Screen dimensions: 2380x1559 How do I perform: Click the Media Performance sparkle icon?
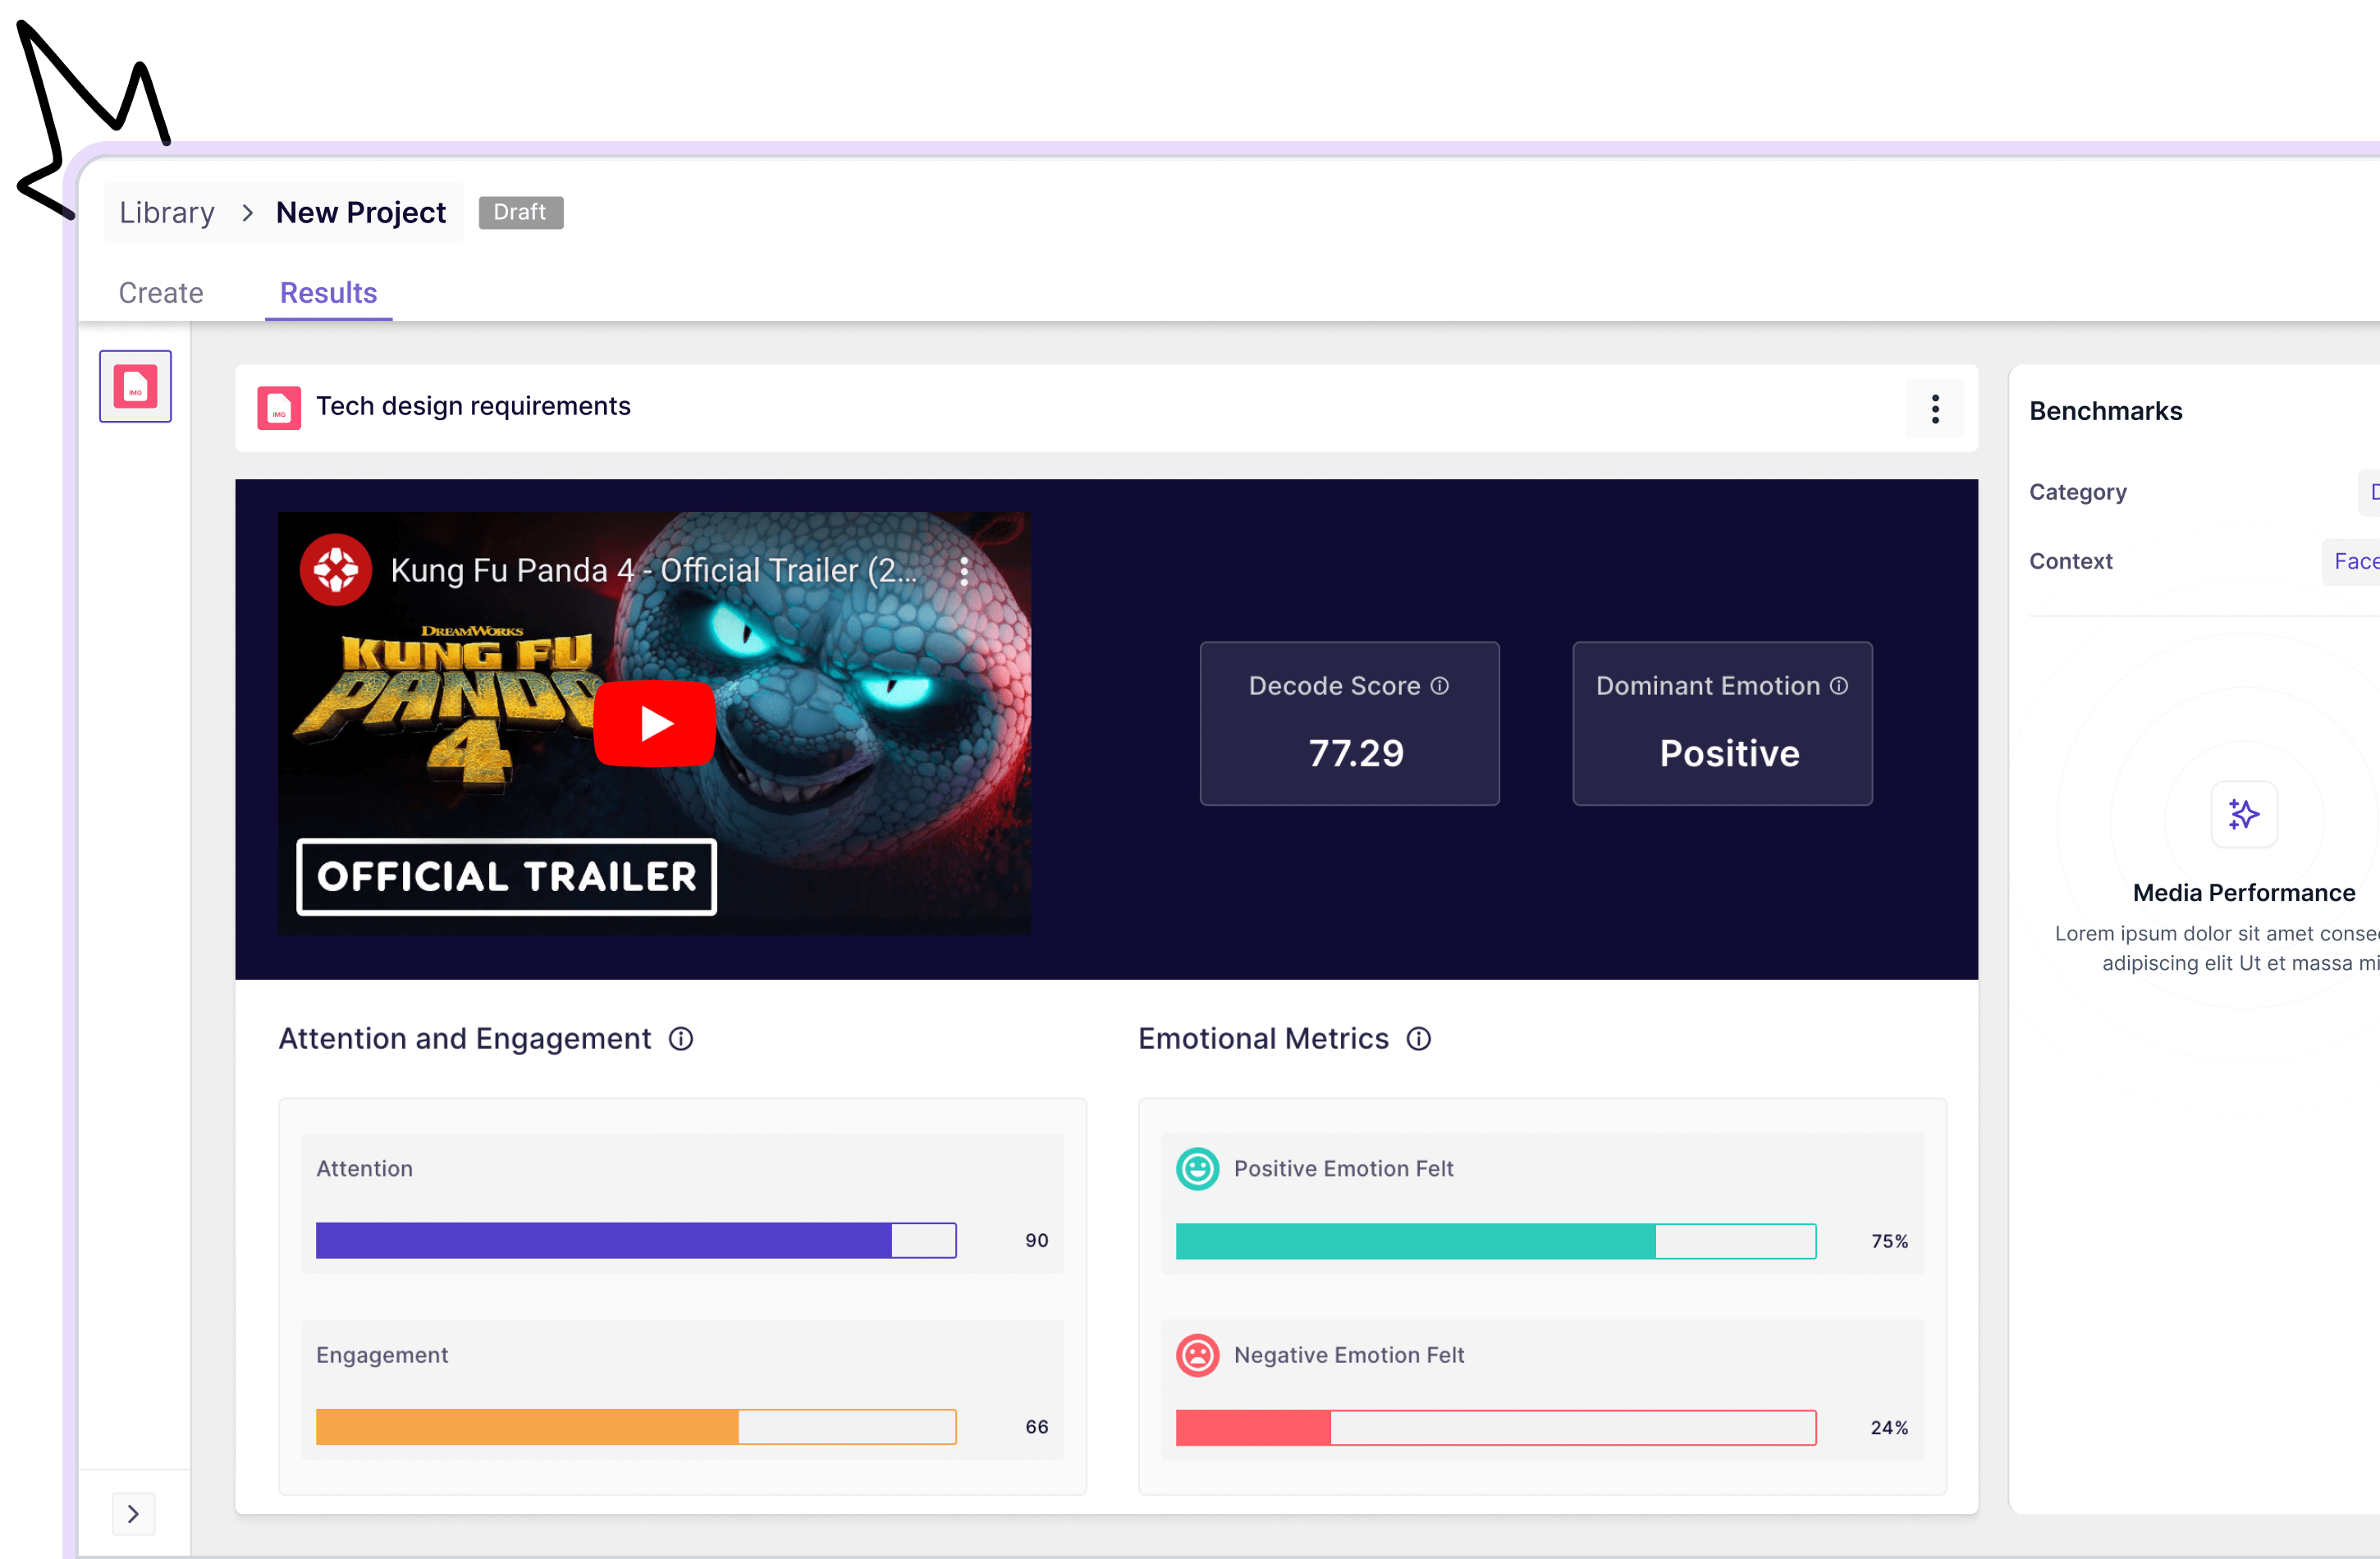tap(2244, 814)
